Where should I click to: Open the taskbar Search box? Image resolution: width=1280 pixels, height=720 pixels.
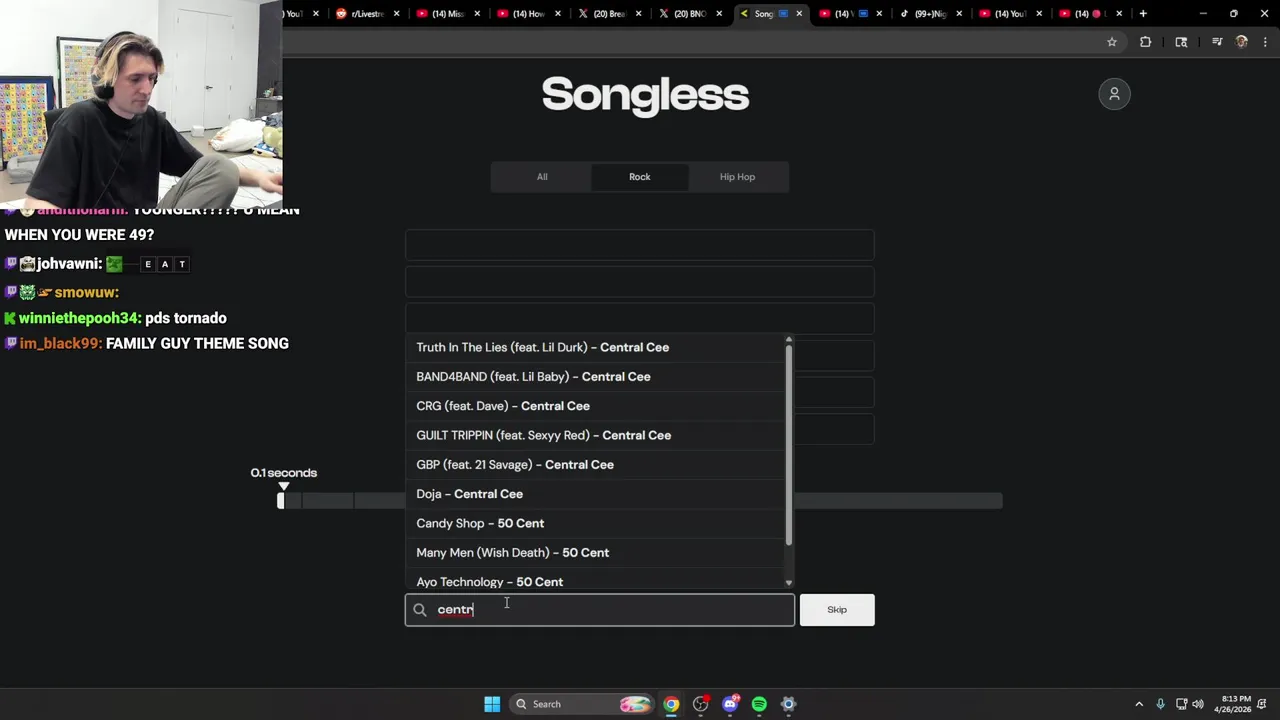(x=582, y=704)
